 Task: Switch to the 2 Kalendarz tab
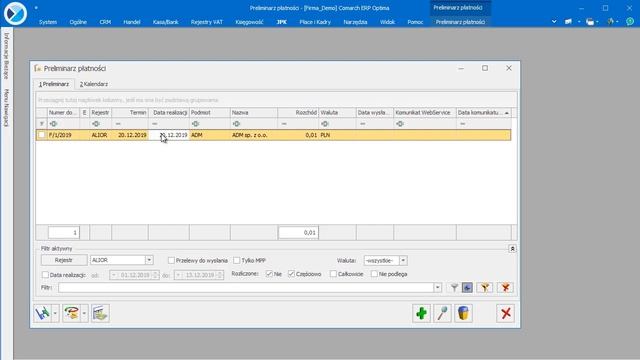[94, 84]
